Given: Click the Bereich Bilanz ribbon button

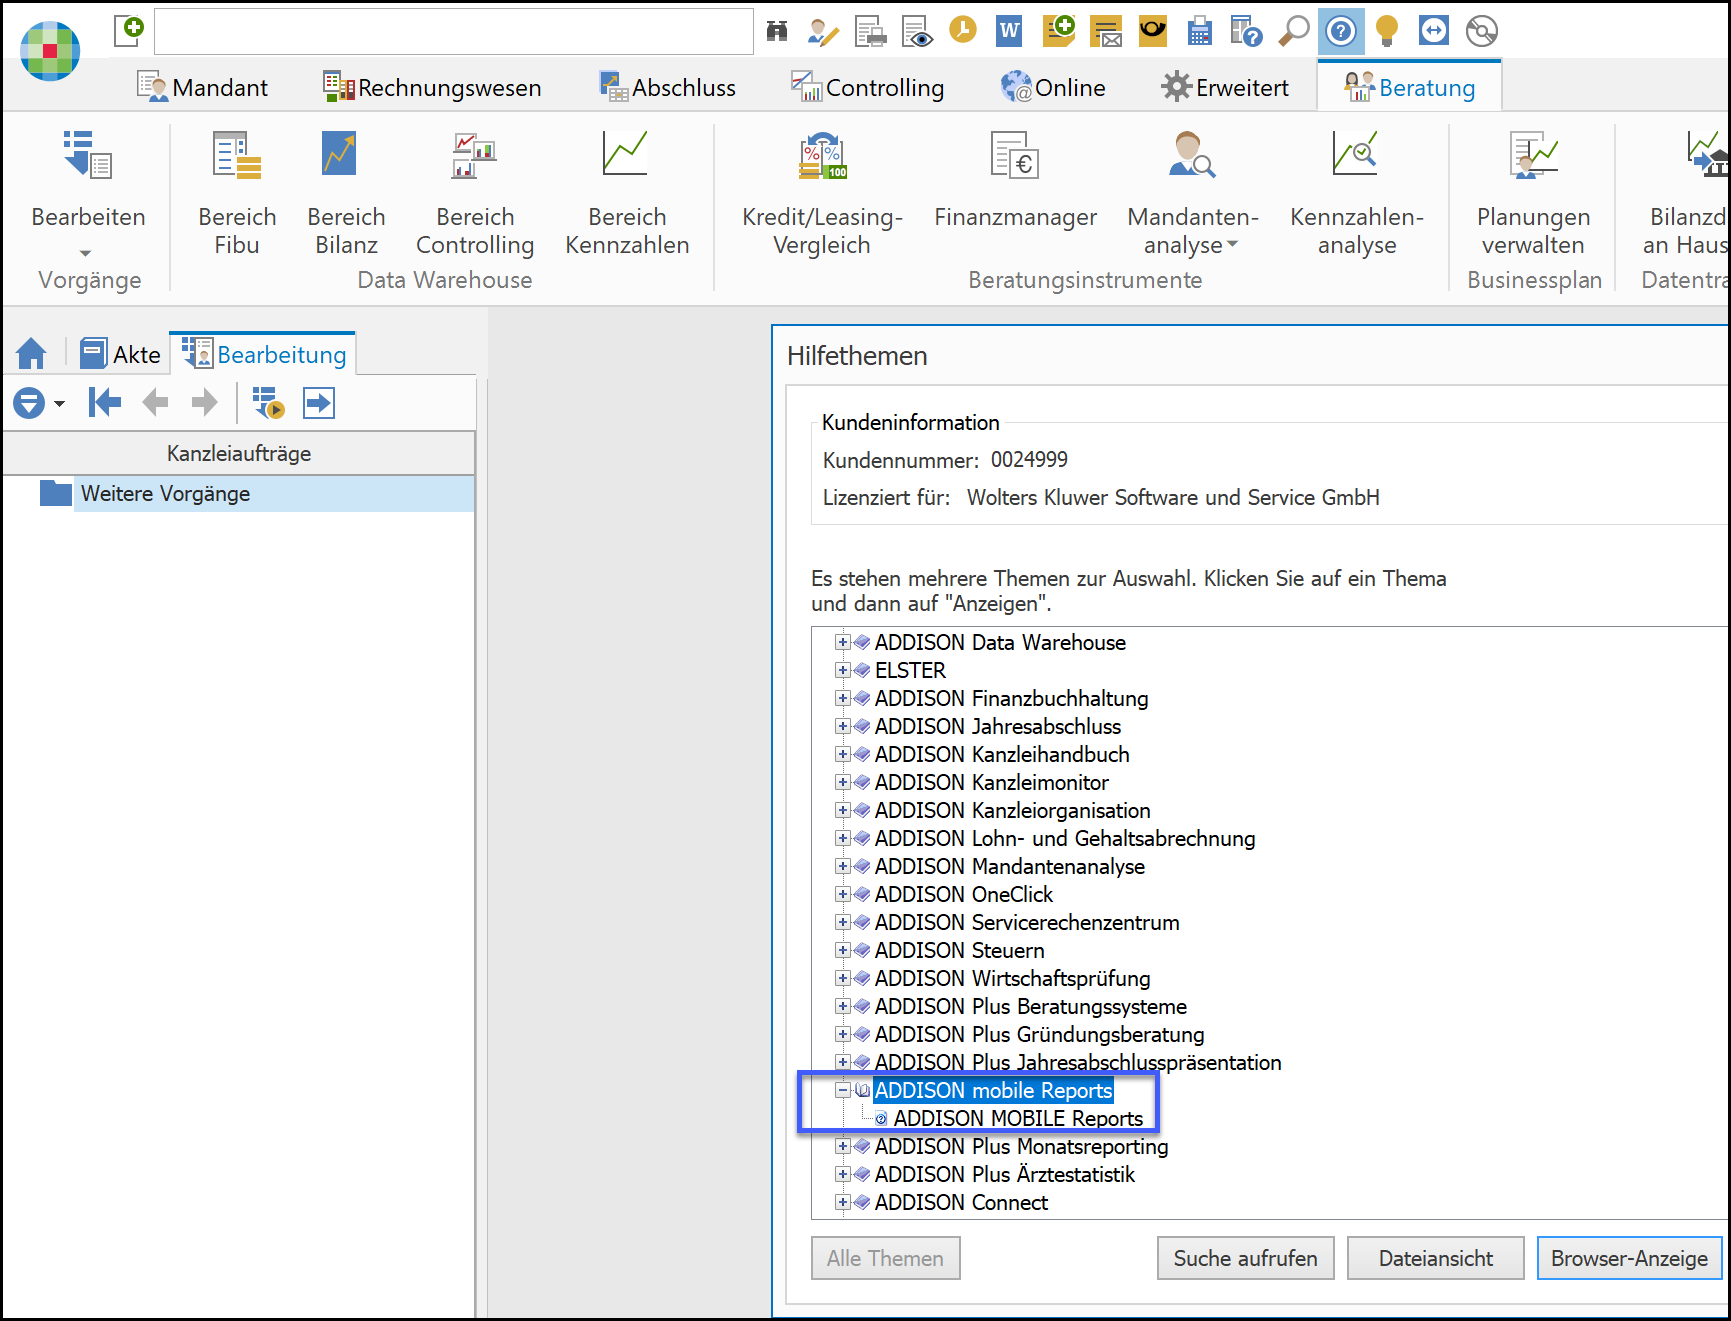Looking at the screenshot, I should coord(346,195).
